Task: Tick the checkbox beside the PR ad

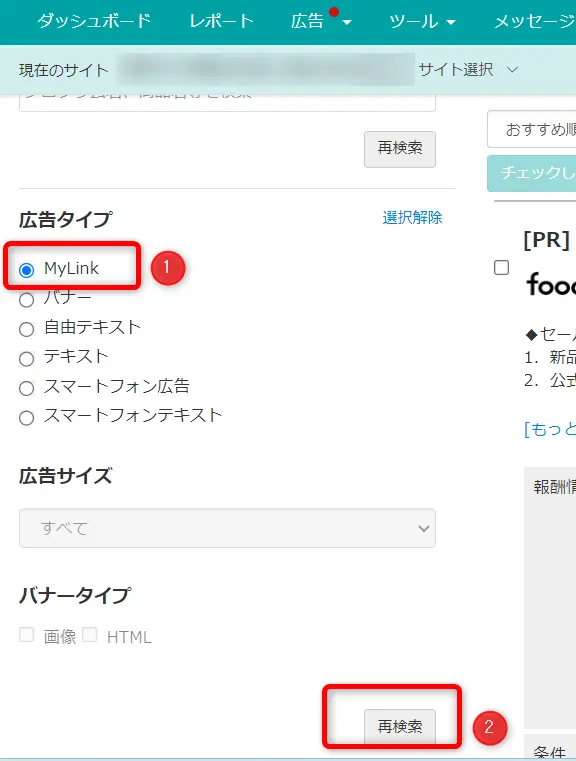Action: tap(501, 267)
